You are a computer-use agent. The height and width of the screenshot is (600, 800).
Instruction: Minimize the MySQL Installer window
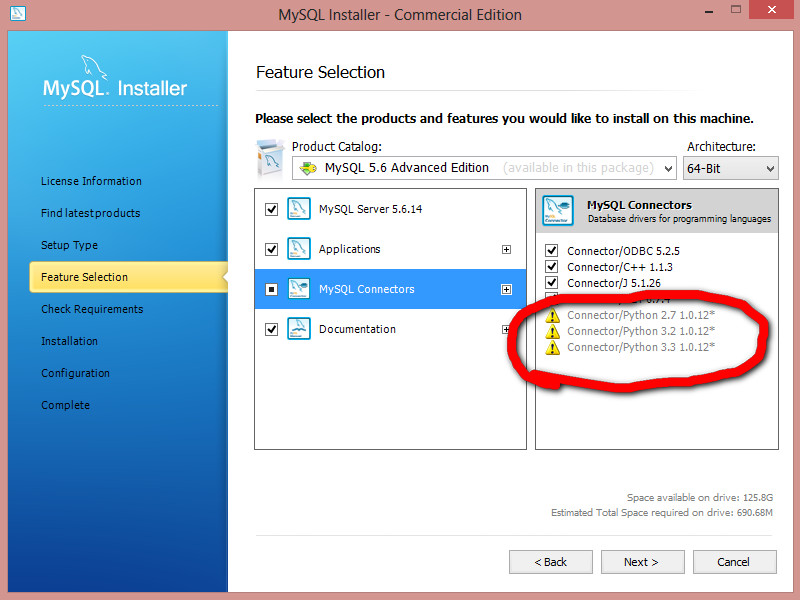(x=709, y=11)
